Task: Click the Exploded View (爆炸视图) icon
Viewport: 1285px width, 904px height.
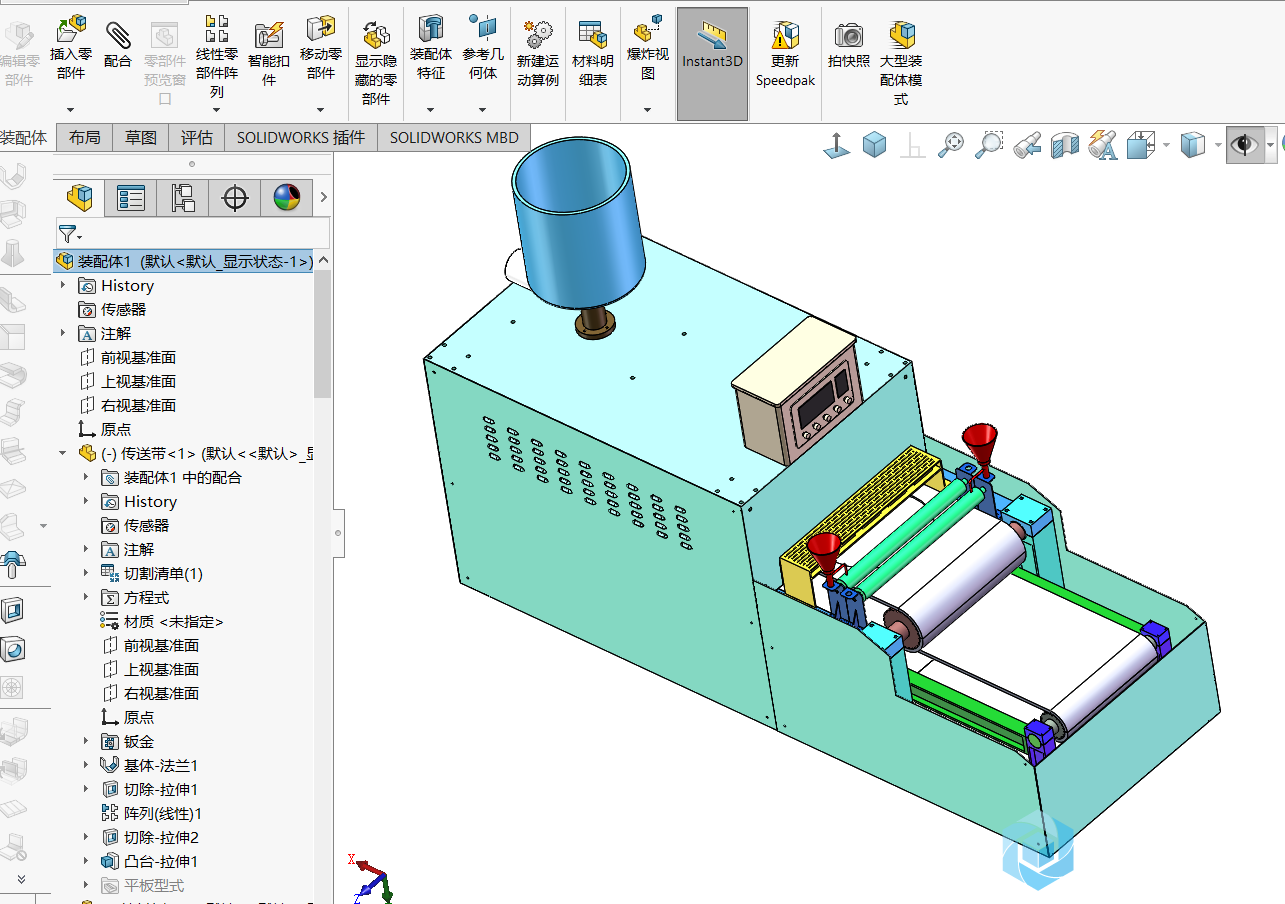Action: click(x=648, y=28)
